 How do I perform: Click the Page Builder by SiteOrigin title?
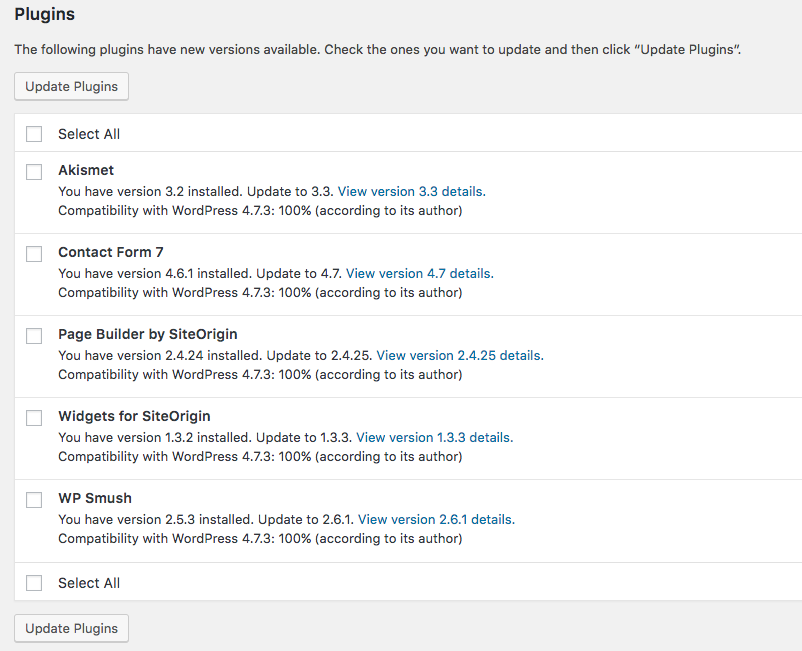148,334
